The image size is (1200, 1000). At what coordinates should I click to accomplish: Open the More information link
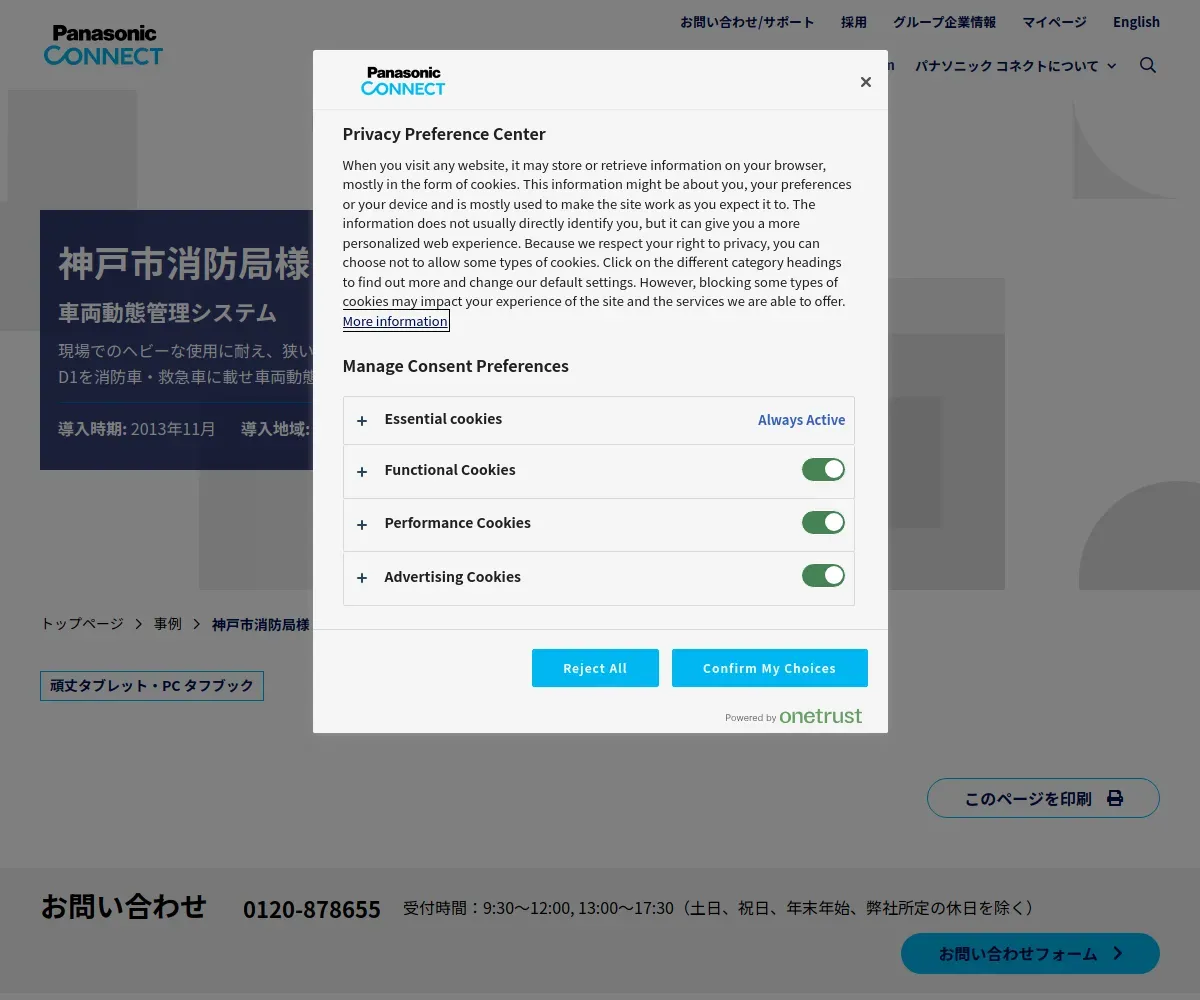click(x=395, y=321)
